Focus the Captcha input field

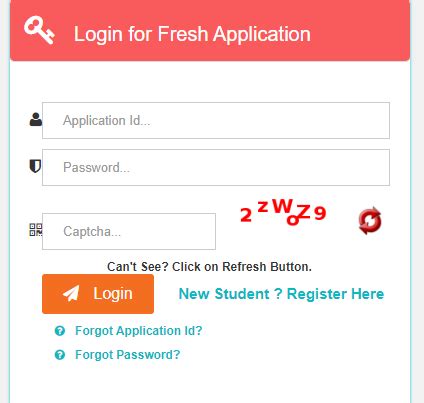129,231
